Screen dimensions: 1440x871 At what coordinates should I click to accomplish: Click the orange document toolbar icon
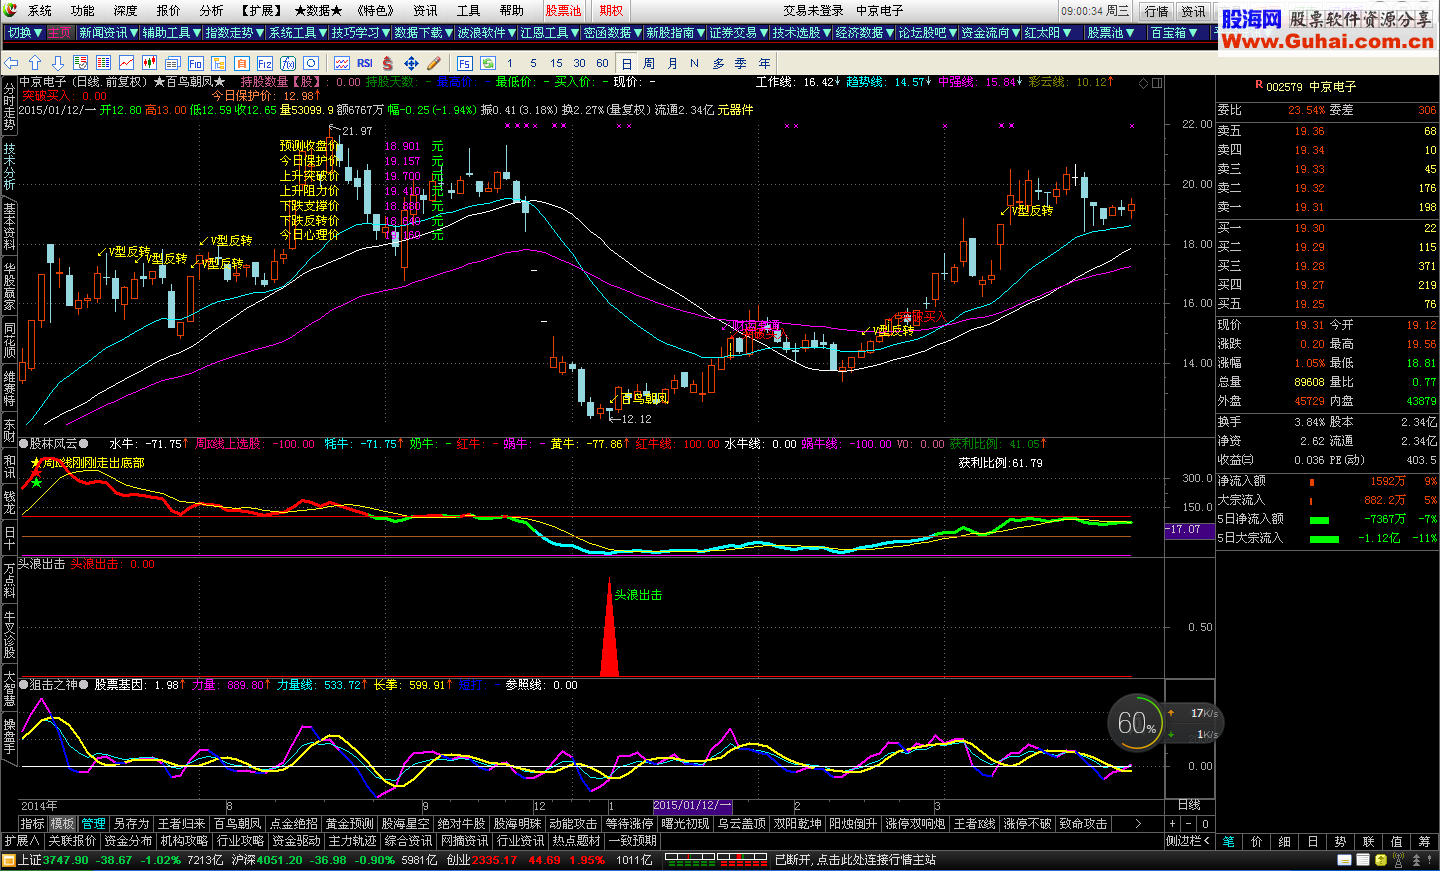pos(242,63)
